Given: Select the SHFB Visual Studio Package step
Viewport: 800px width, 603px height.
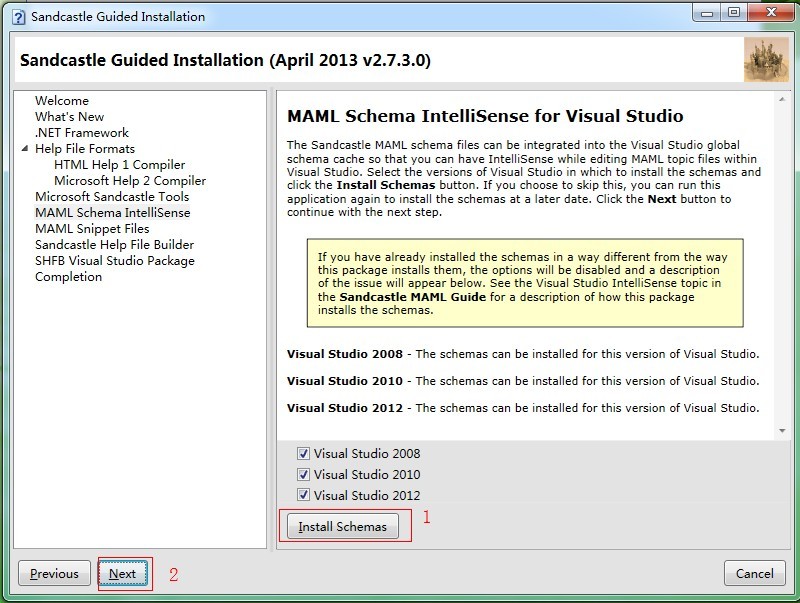Looking at the screenshot, I should (114, 260).
